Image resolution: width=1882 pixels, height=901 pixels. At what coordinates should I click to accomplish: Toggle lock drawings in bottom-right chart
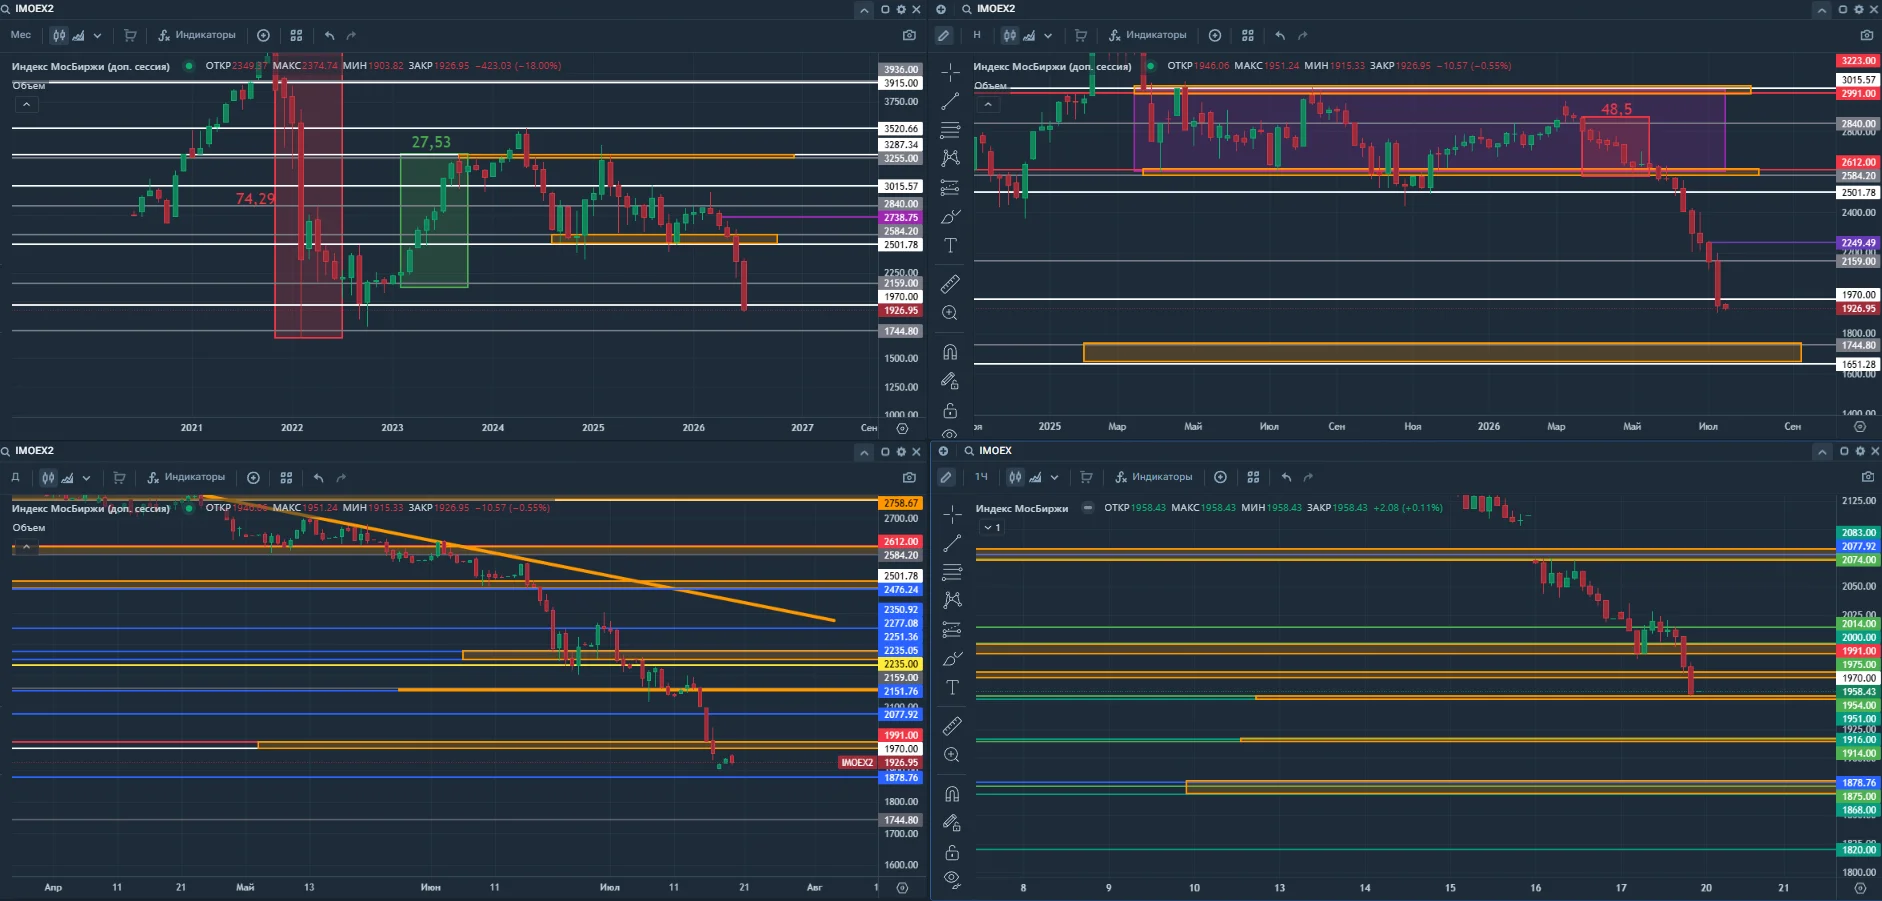[952, 853]
